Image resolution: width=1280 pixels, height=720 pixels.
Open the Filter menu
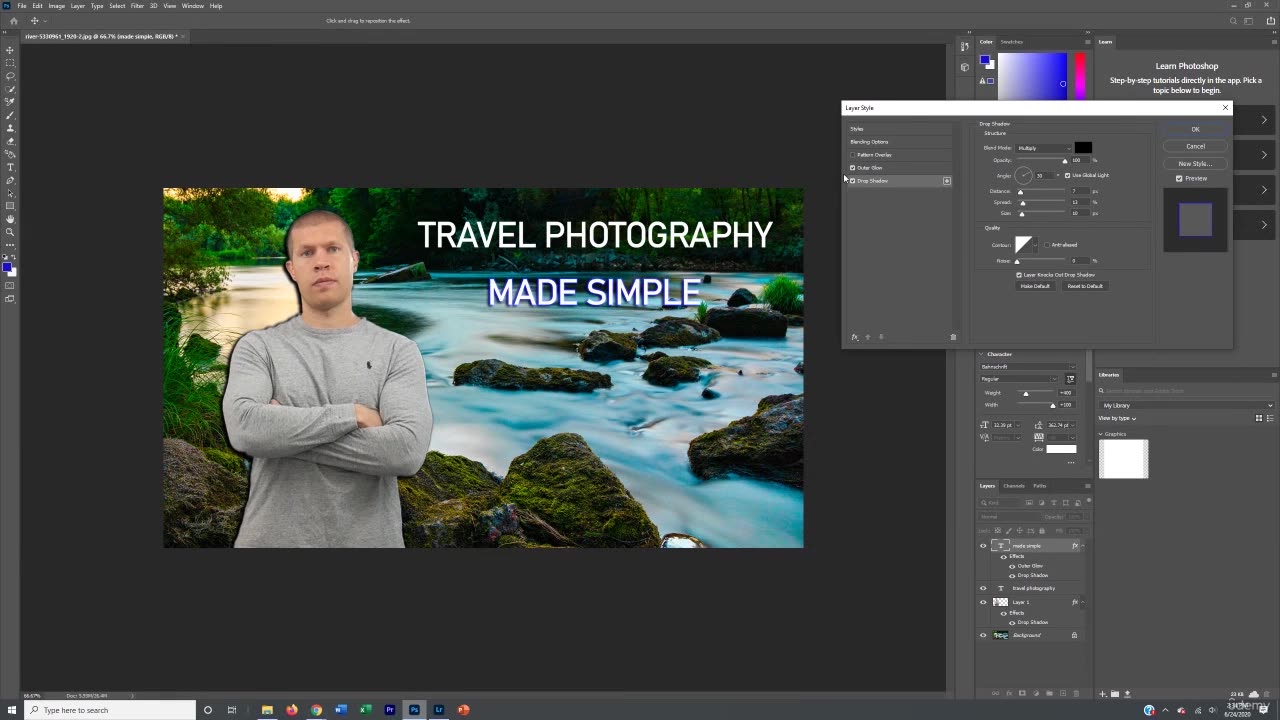tap(137, 6)
